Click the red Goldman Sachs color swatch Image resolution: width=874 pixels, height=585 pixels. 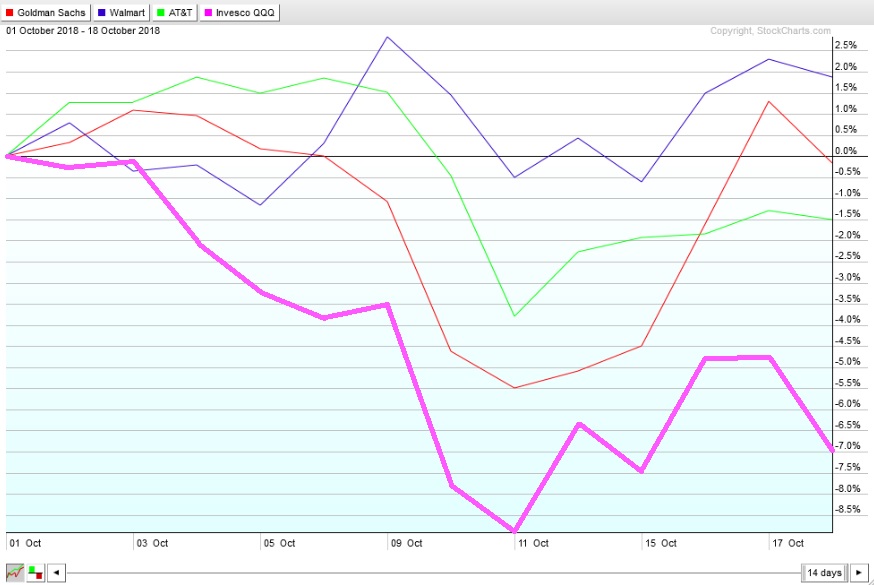coord(9,12)
